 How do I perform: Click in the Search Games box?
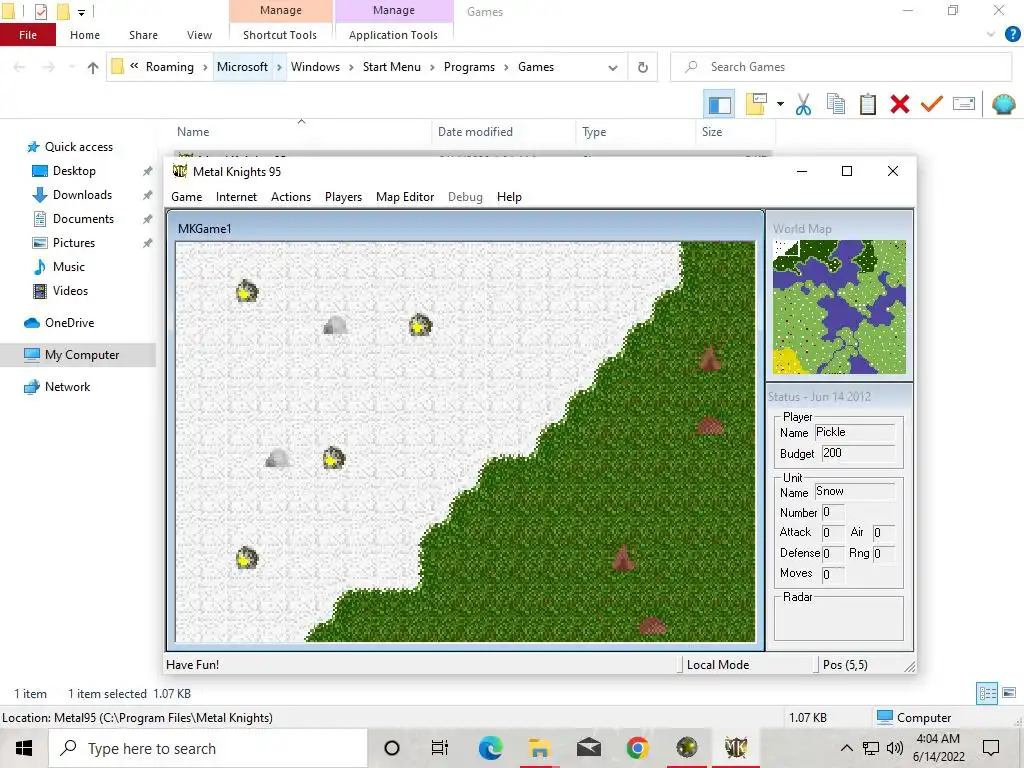pyautogui.click(x=841, y=67)
